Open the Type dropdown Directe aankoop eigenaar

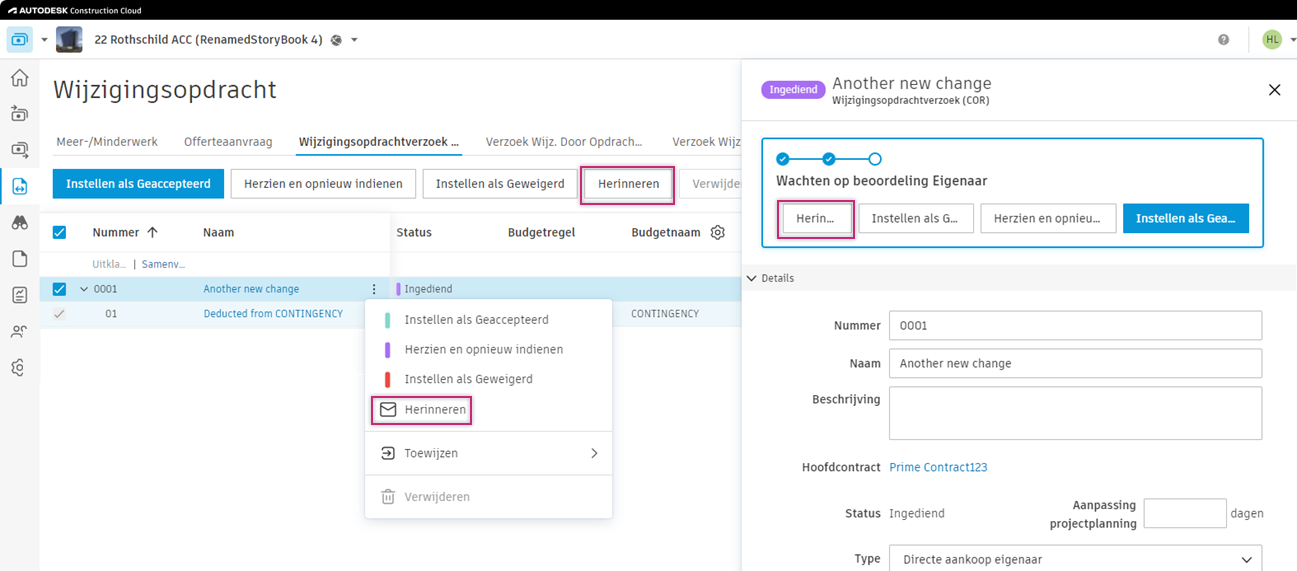(x=1075, y=559)
